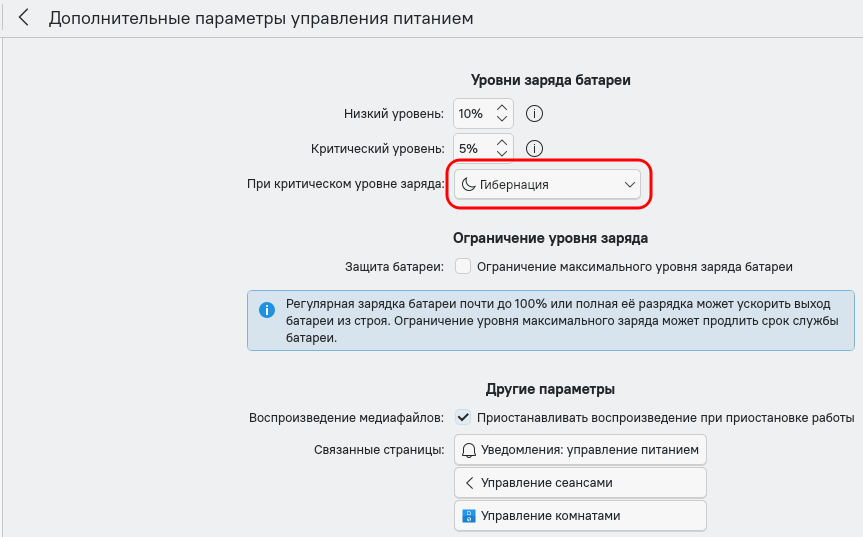The width and height of the screenshot is (863, 537).
Task: Uncheck pause media playback on suspend
Action: pos(463,417)
